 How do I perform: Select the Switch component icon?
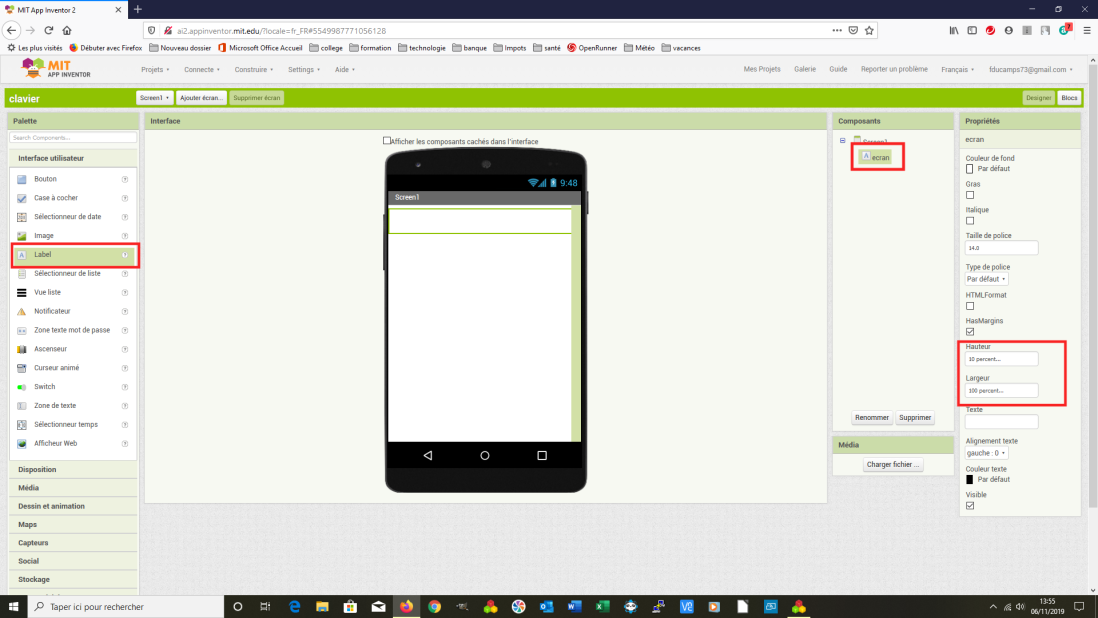pyautogui.click(x=22, y=387)
